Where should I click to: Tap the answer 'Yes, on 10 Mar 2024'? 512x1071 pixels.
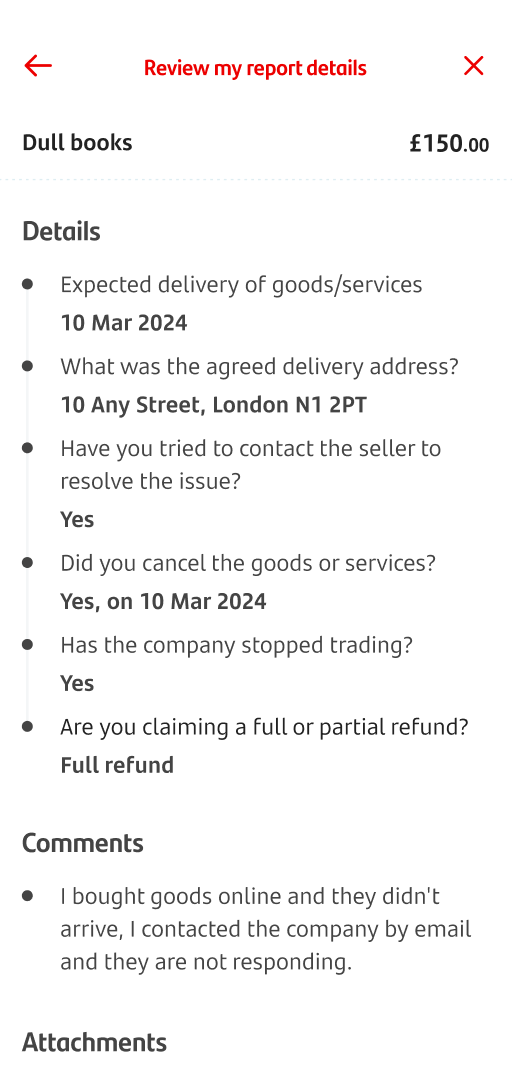(163, 602)
